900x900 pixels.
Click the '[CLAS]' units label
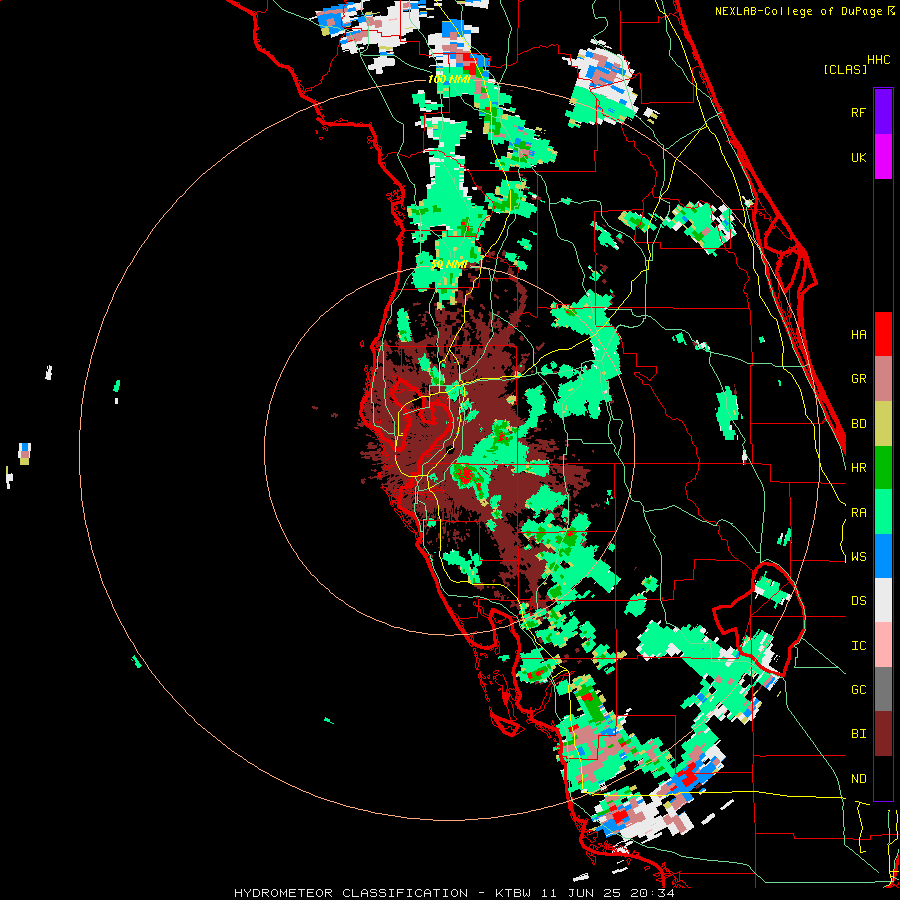click(845, 69)
